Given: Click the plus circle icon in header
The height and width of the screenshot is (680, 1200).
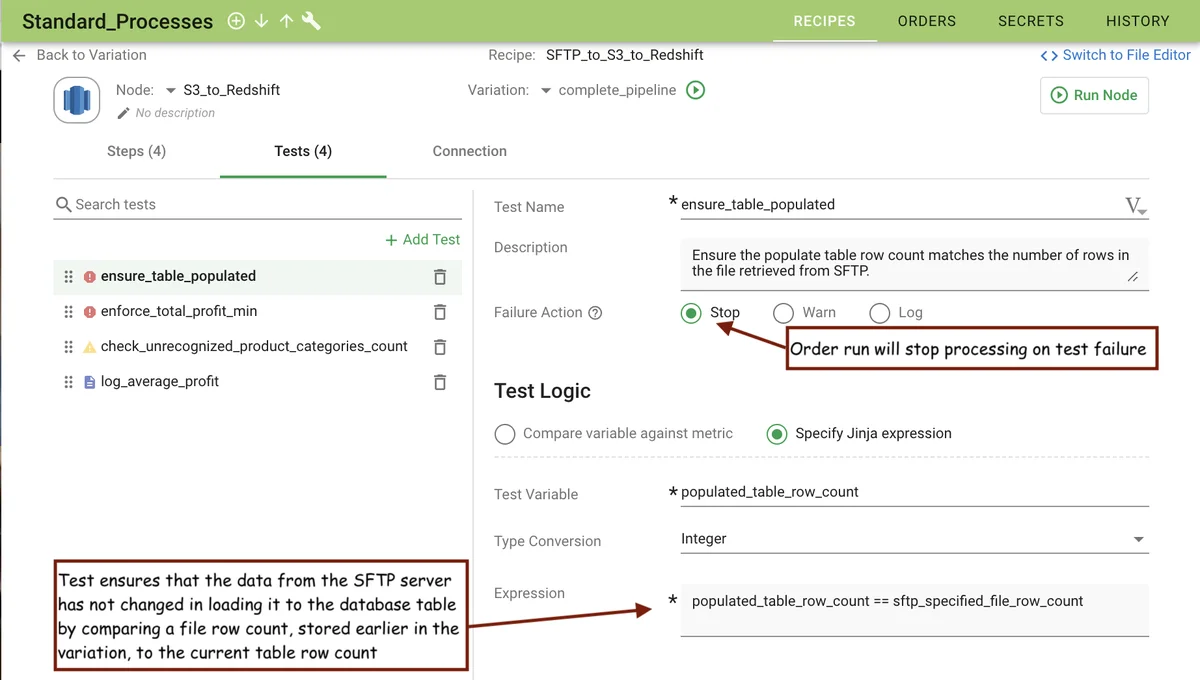Looking at the screenshot, I should 236,21.
